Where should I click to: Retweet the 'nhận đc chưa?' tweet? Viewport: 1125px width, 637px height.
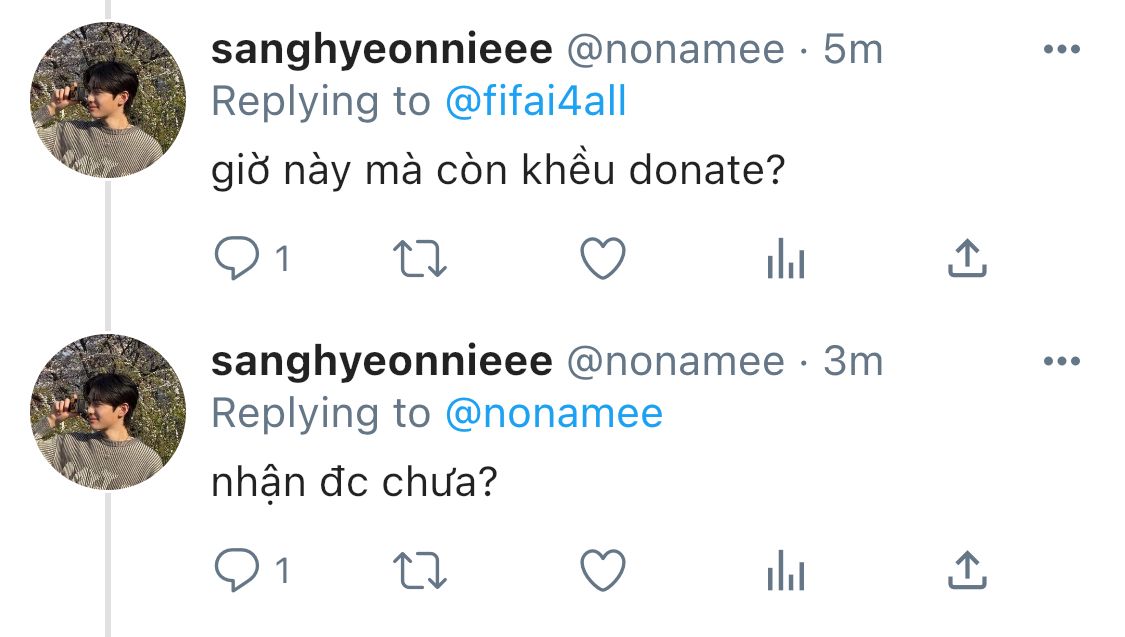coord(420,571)
